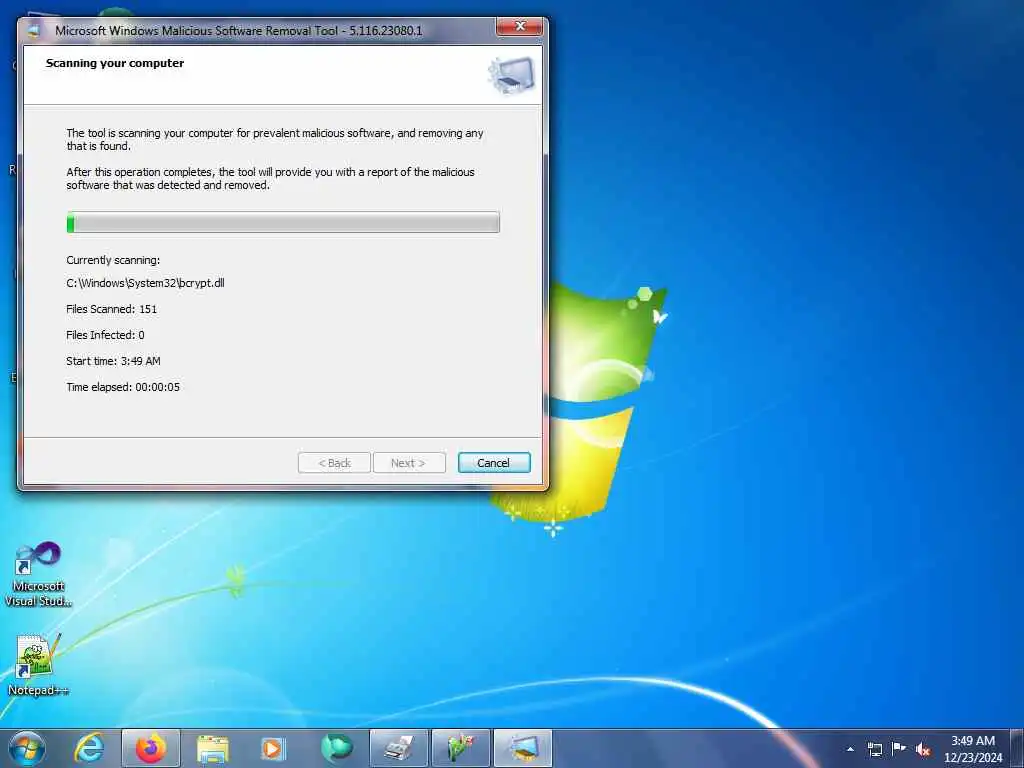Open the taskbar clock showing 3:49 AM
Image resolution: width=1024 pixels, height=768 pixels.
[973, 749]
